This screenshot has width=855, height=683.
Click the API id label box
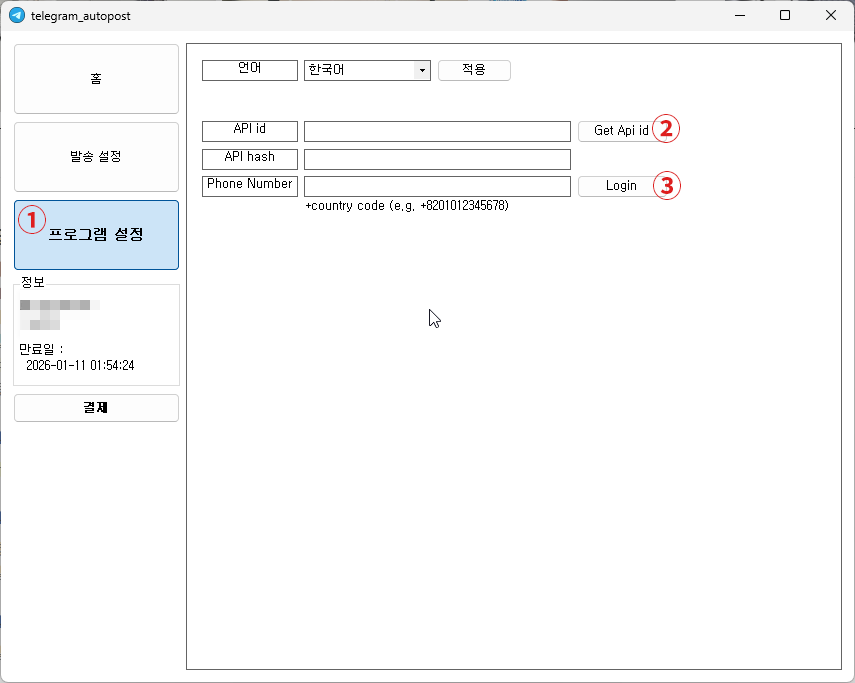pyautogui.click(x=249, y=131)
